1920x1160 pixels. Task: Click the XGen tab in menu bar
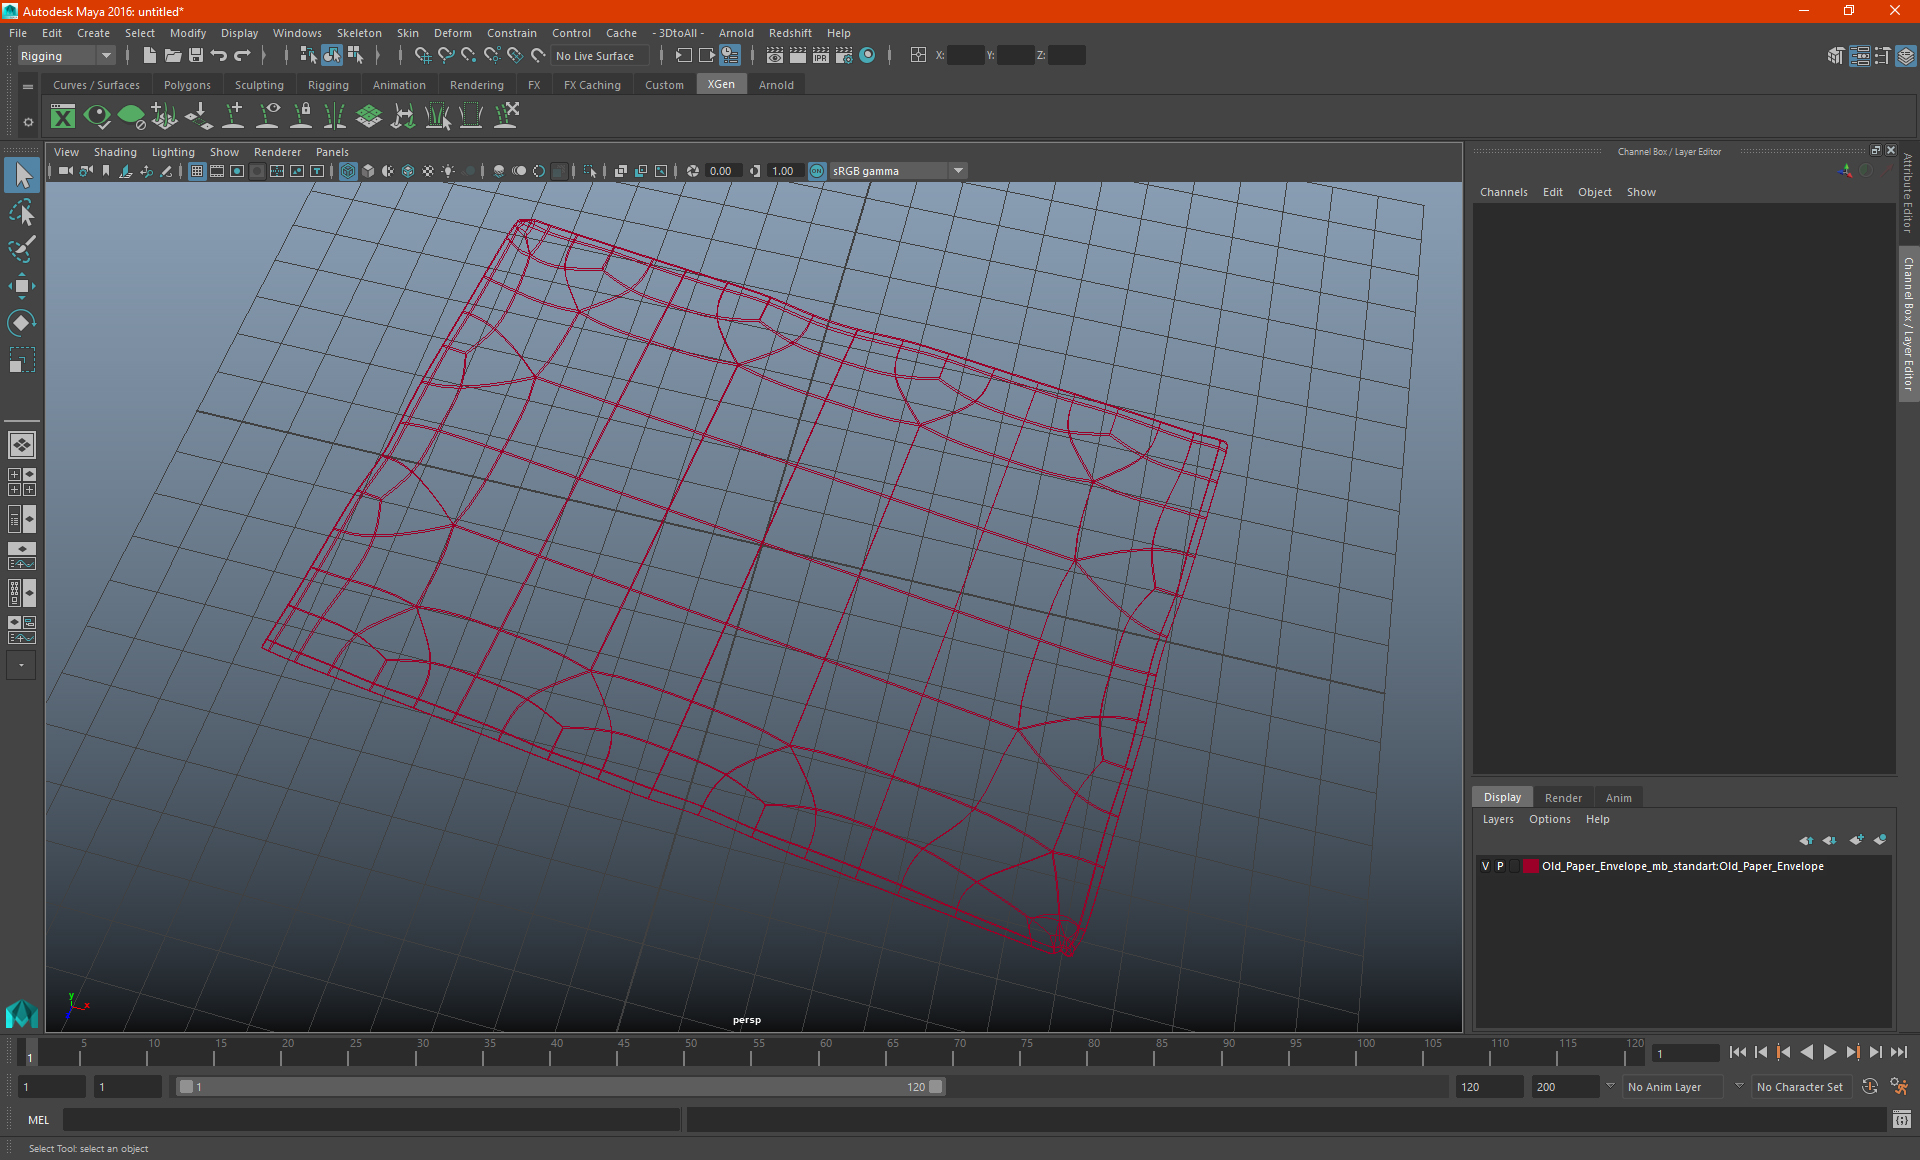(x=719, y=85)
